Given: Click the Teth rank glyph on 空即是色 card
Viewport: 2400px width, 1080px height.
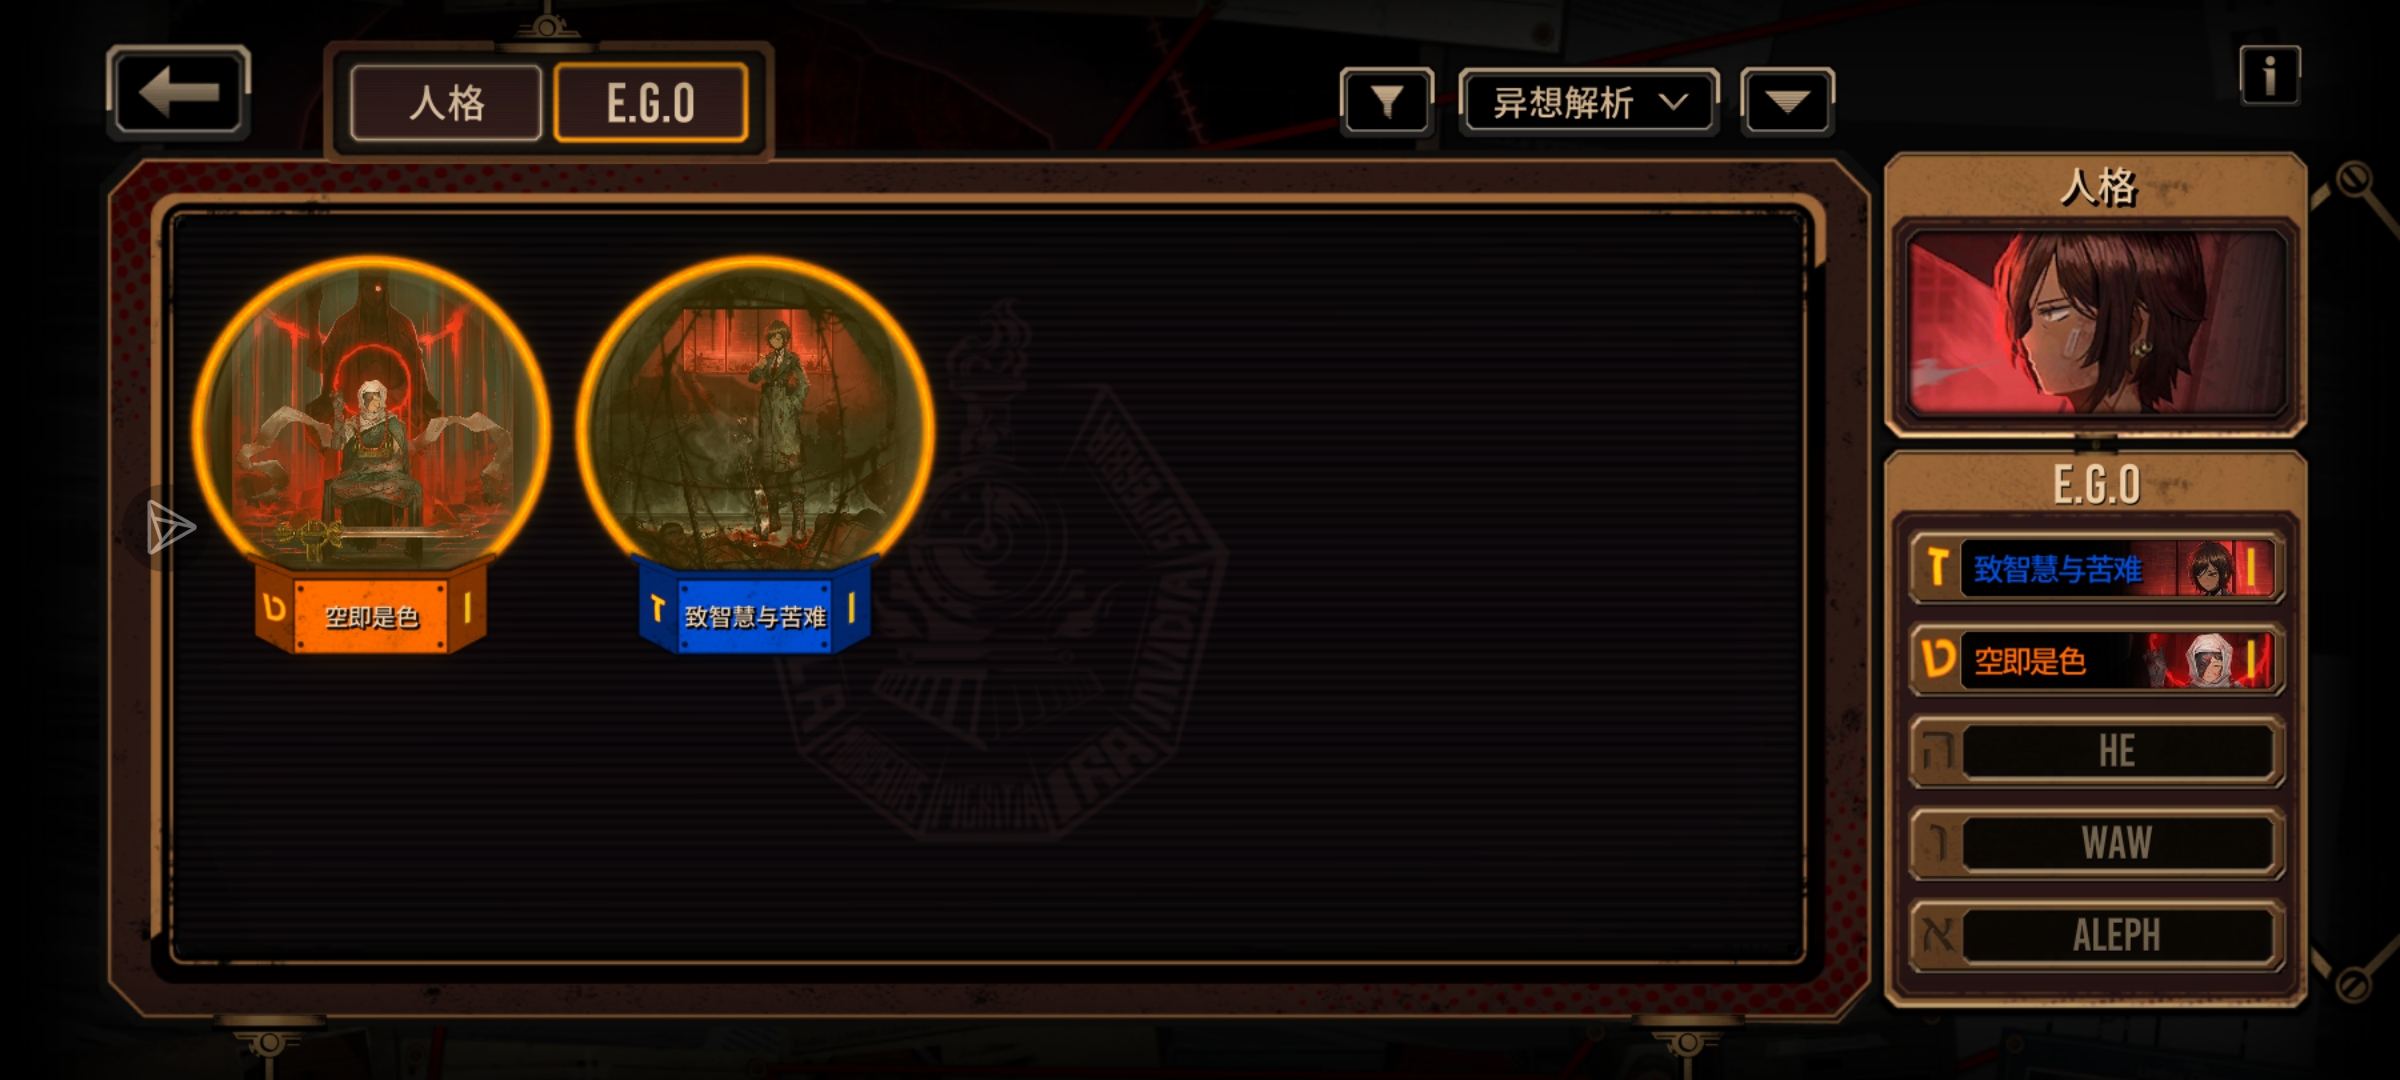Looking at the screenshot, I should tap(274, 607).
